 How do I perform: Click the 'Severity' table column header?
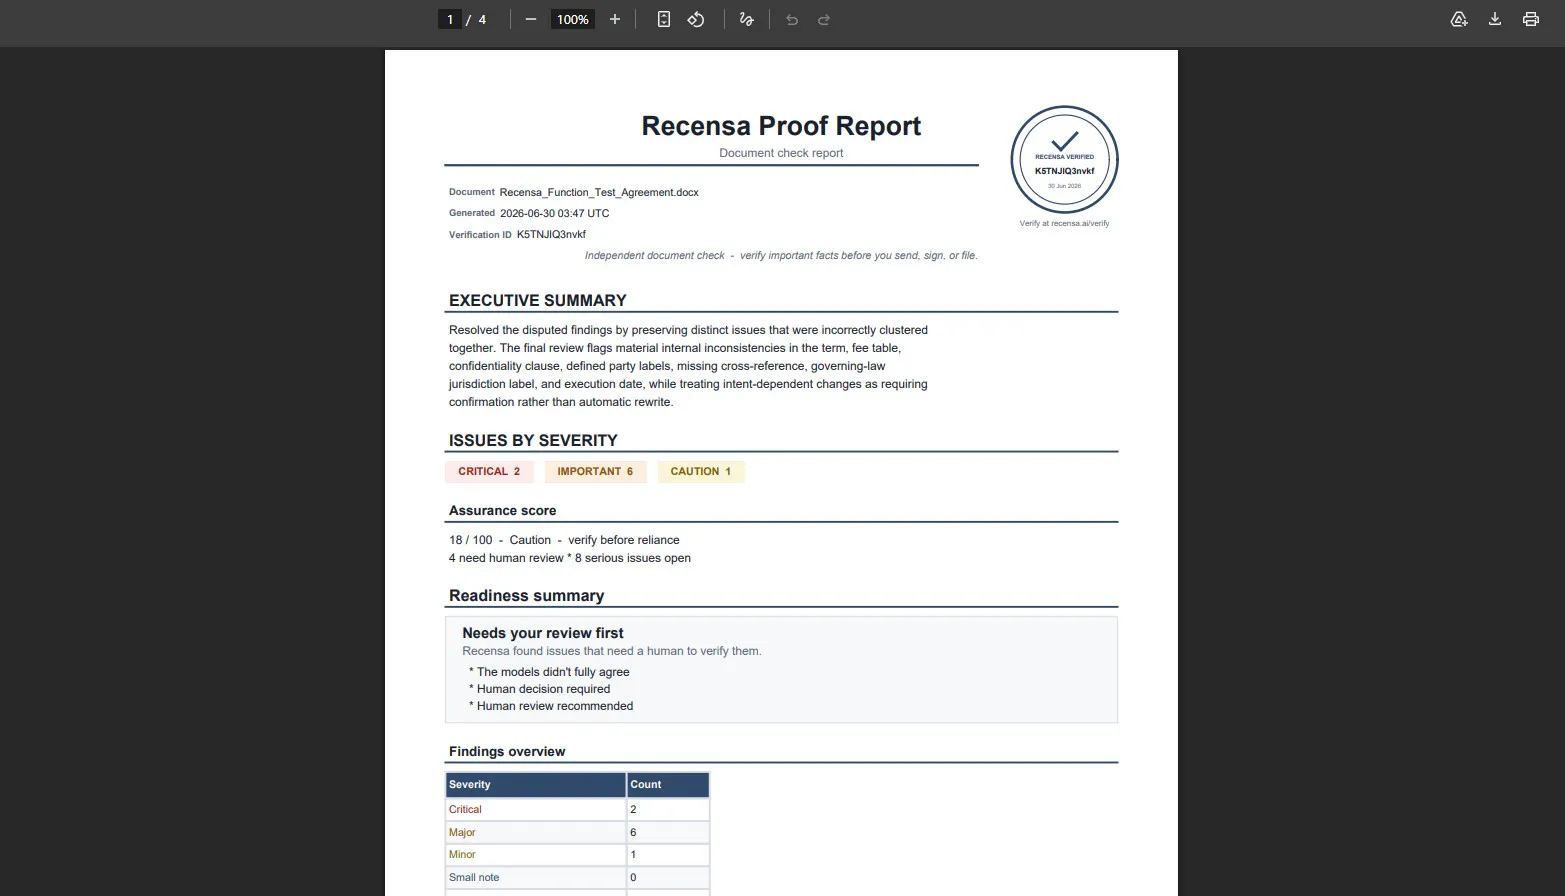(536, 785)
